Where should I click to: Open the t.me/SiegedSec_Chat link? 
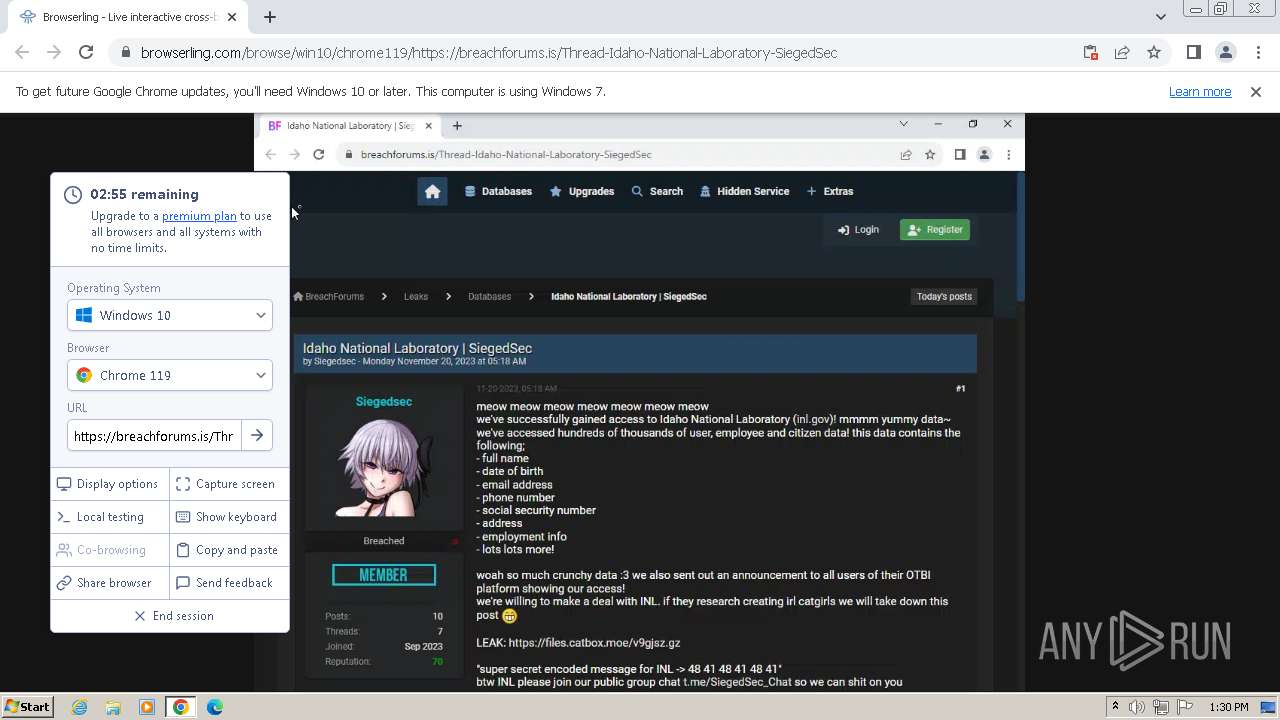pos(737,682)
